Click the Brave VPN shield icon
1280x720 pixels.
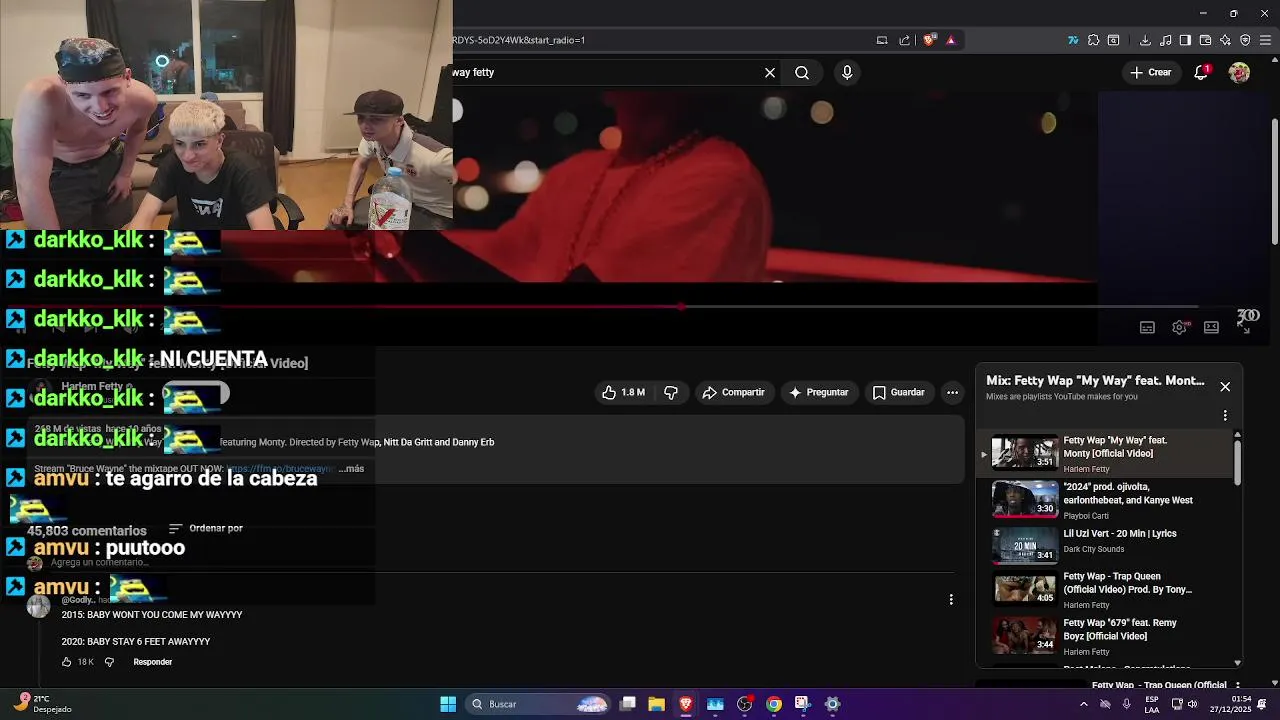[x=1245, y=40]
